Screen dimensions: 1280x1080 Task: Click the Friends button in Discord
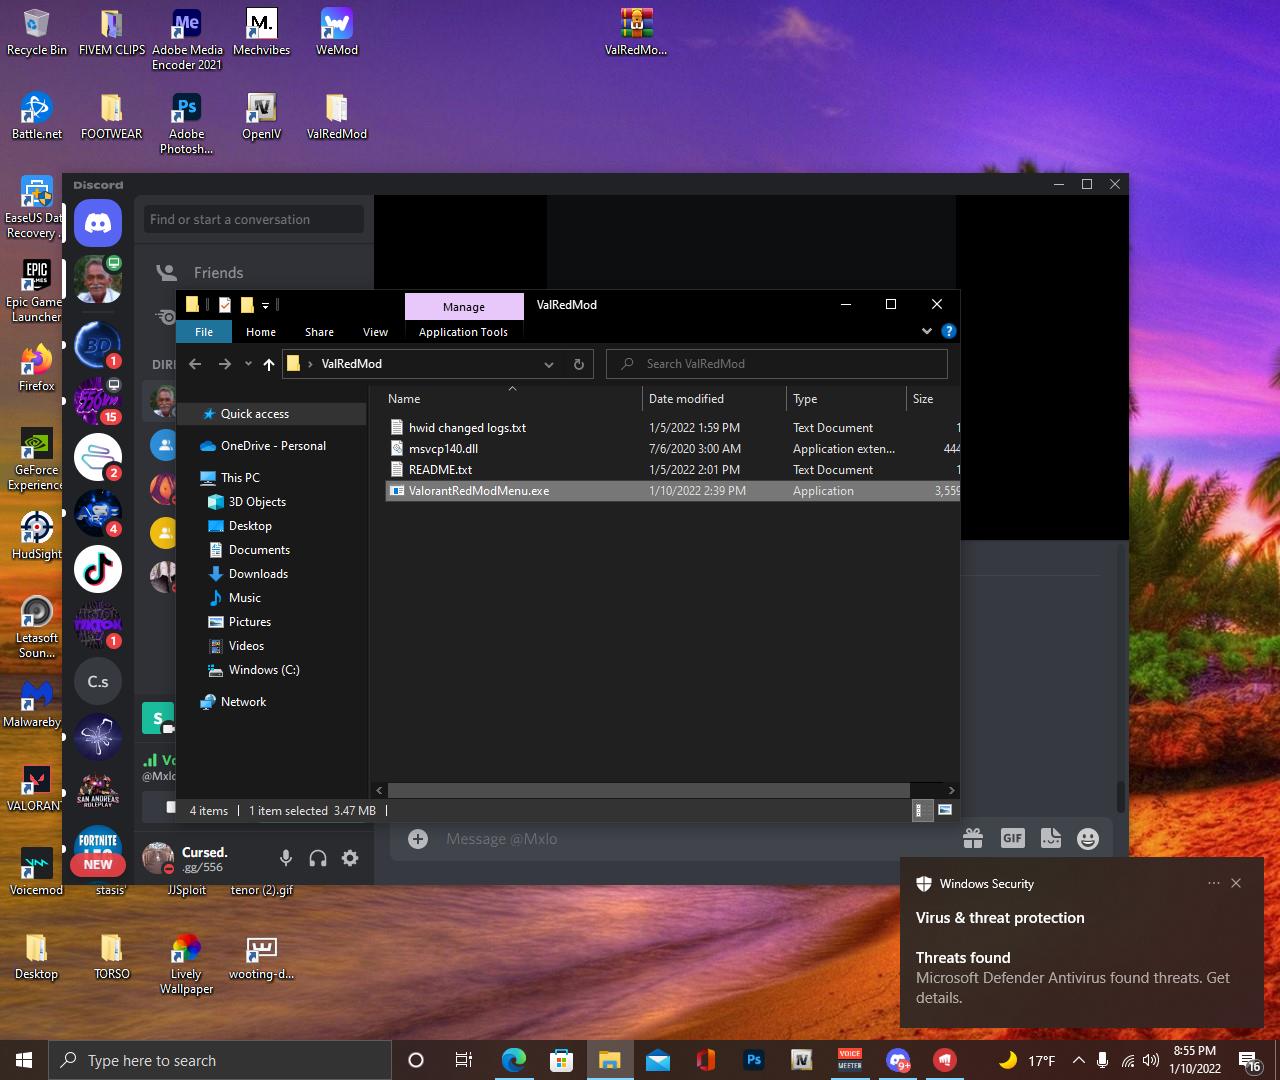click(218, 272)
